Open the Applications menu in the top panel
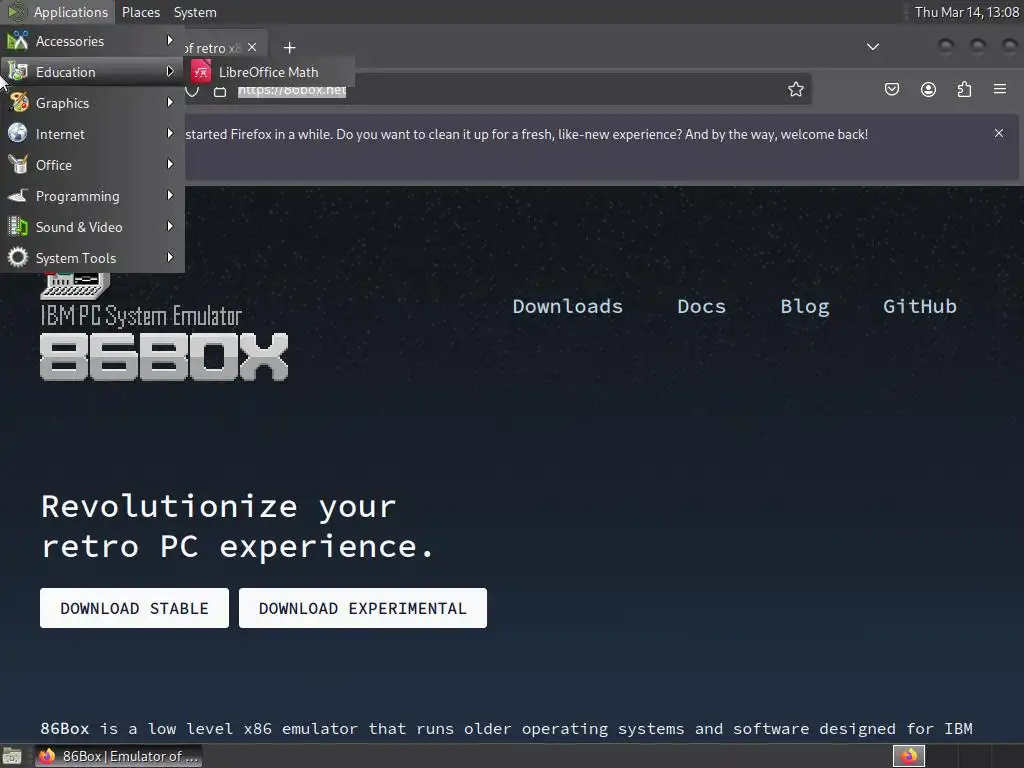Image resolution: width=1024 pixels, height=768 pixels. click(59, 12)
